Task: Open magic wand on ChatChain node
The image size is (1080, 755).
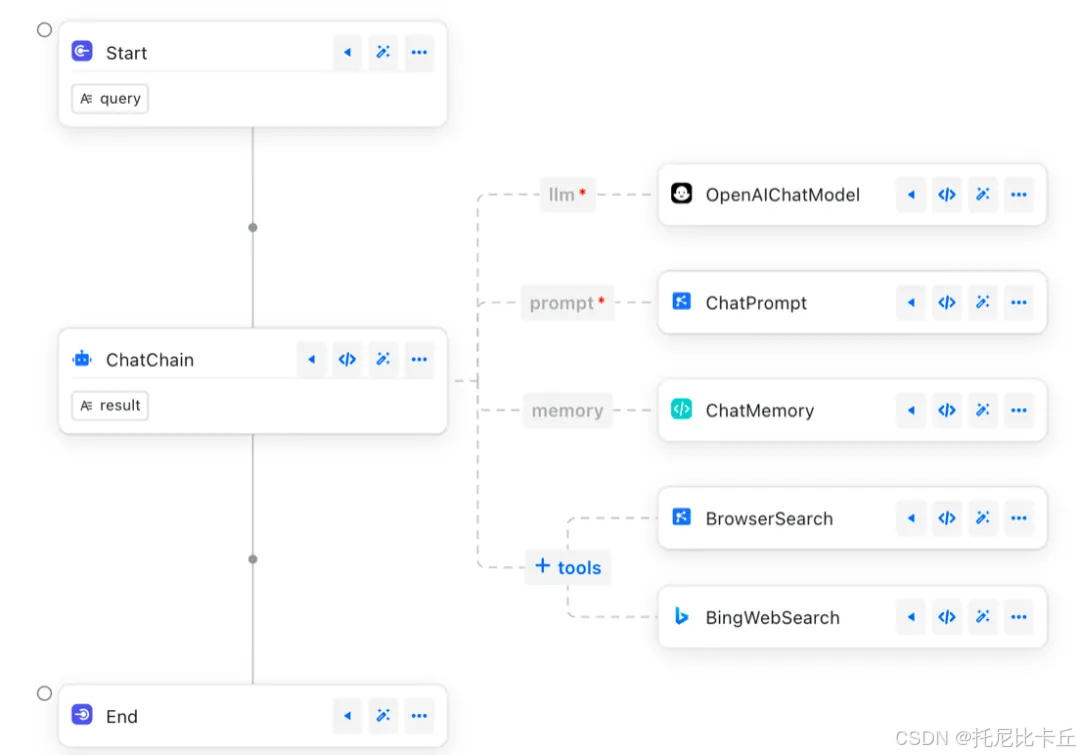Action: (x=383, y=359)
